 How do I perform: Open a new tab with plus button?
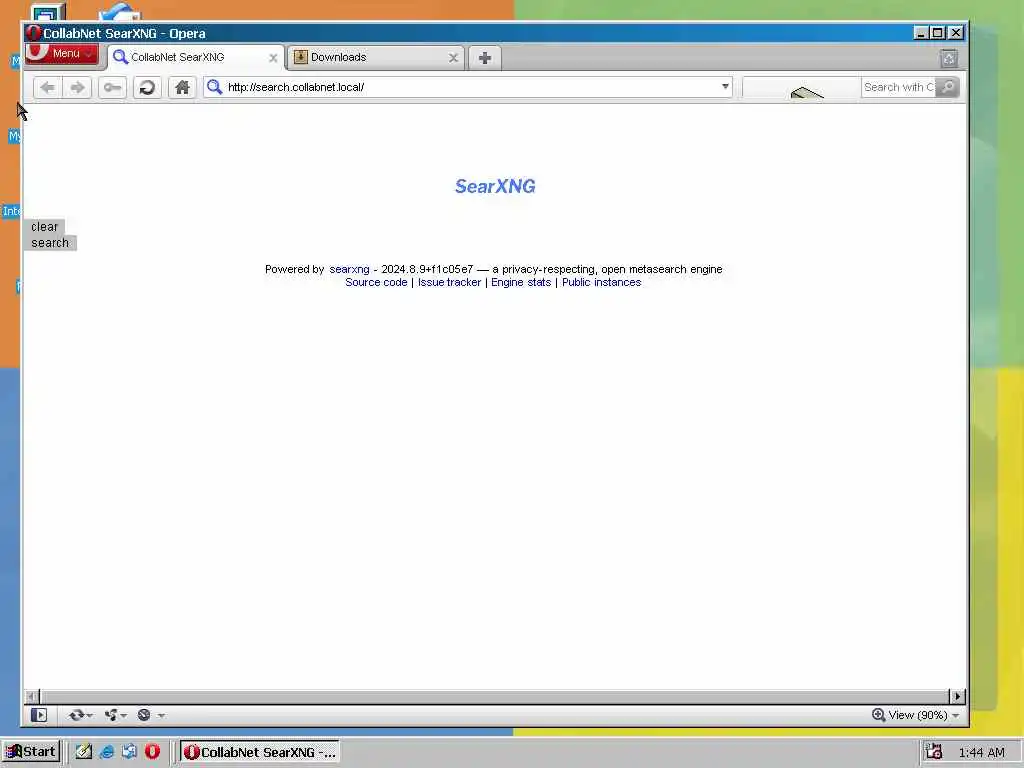(x=485, y=58)
